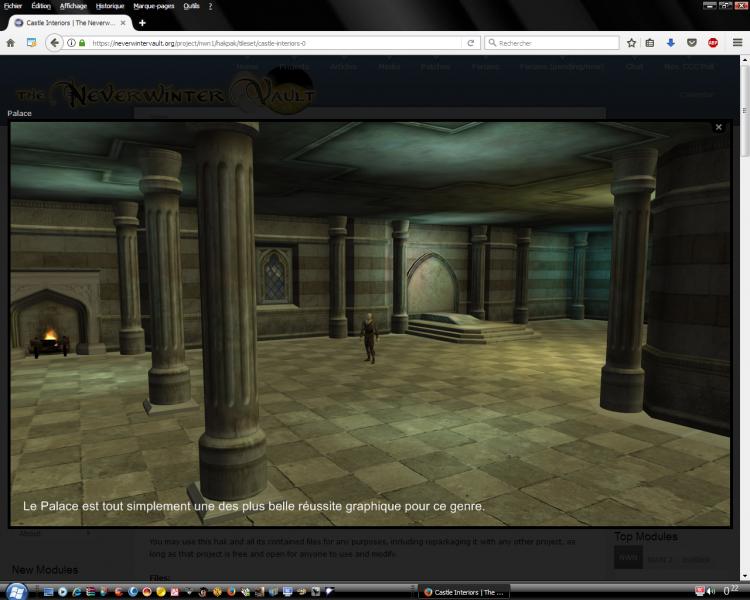750x600 pixels.
Task: Open the downloads arrow panel
Action: point(671,43)
